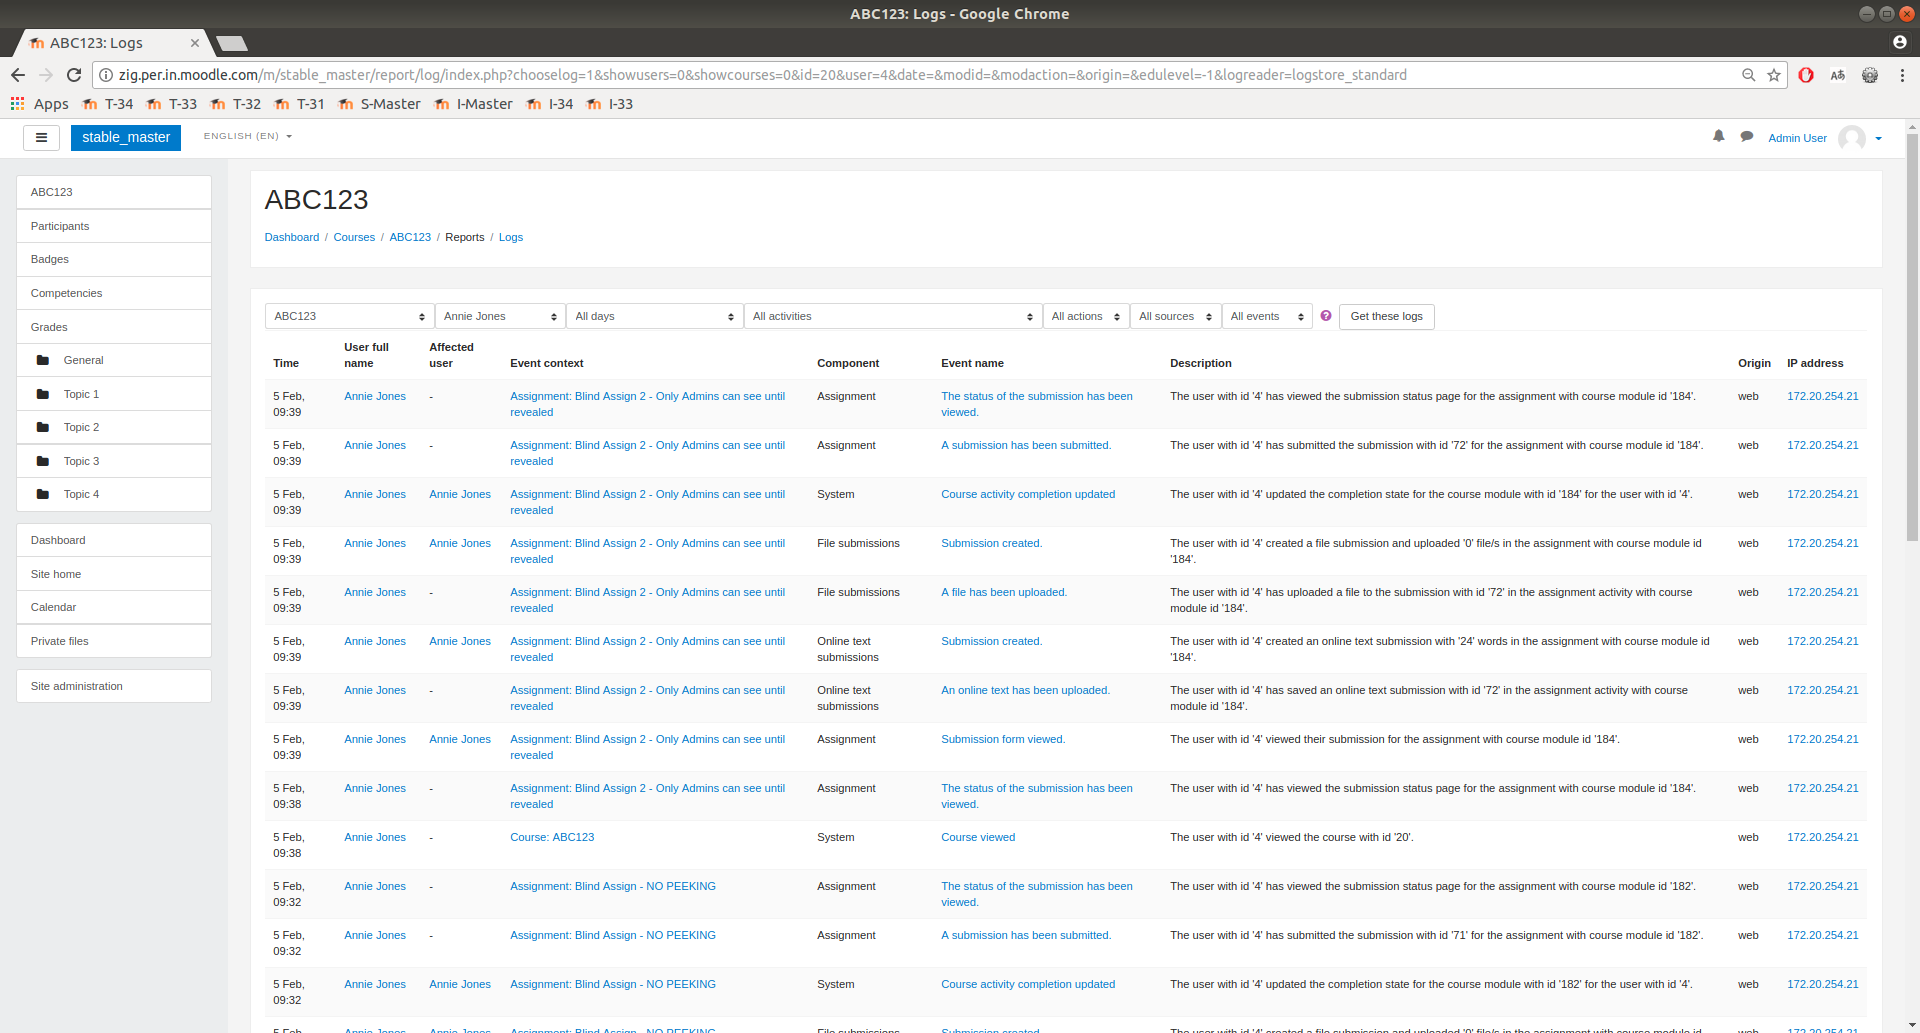Follow the Dashboard breadcrumb link
Screen dimensions: 1920x1033
292,237
